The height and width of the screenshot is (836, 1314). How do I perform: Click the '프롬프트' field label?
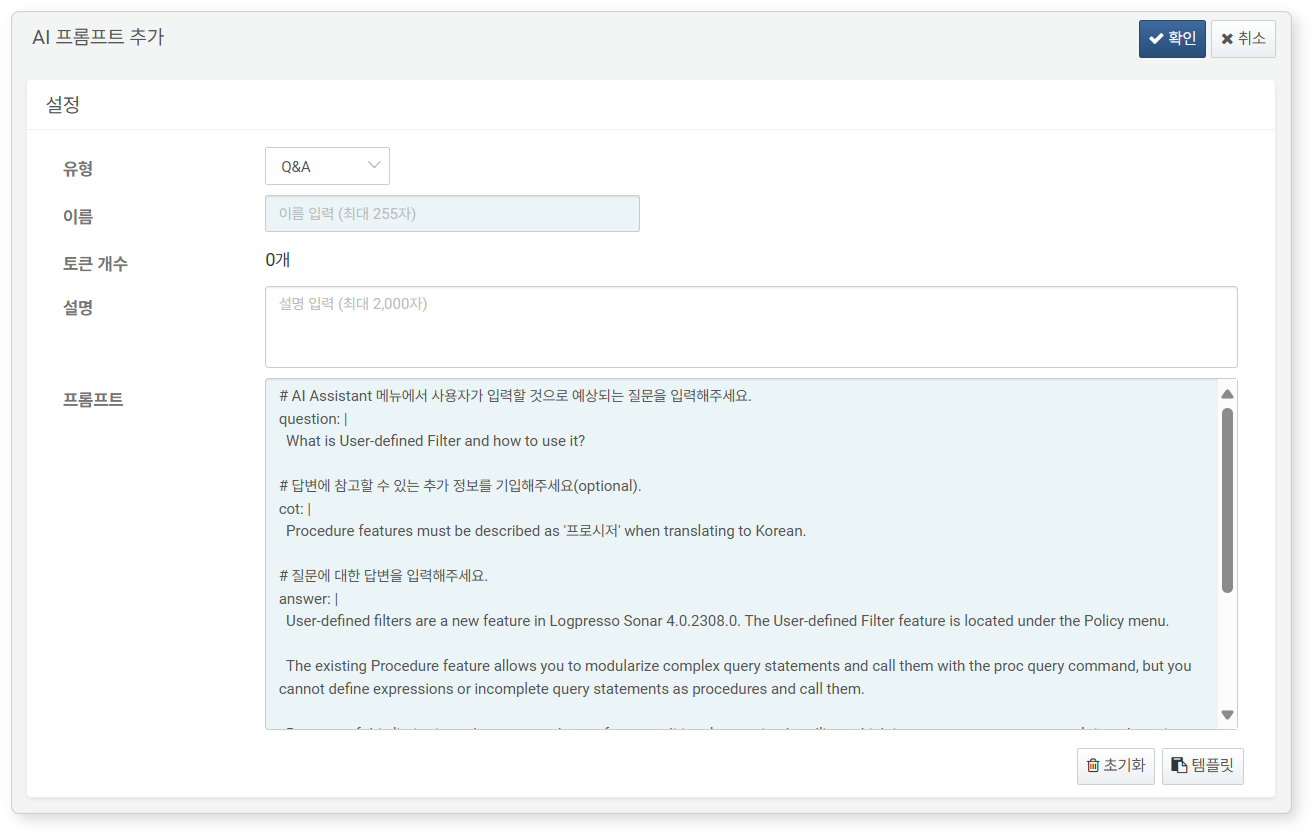pos(93,399)
